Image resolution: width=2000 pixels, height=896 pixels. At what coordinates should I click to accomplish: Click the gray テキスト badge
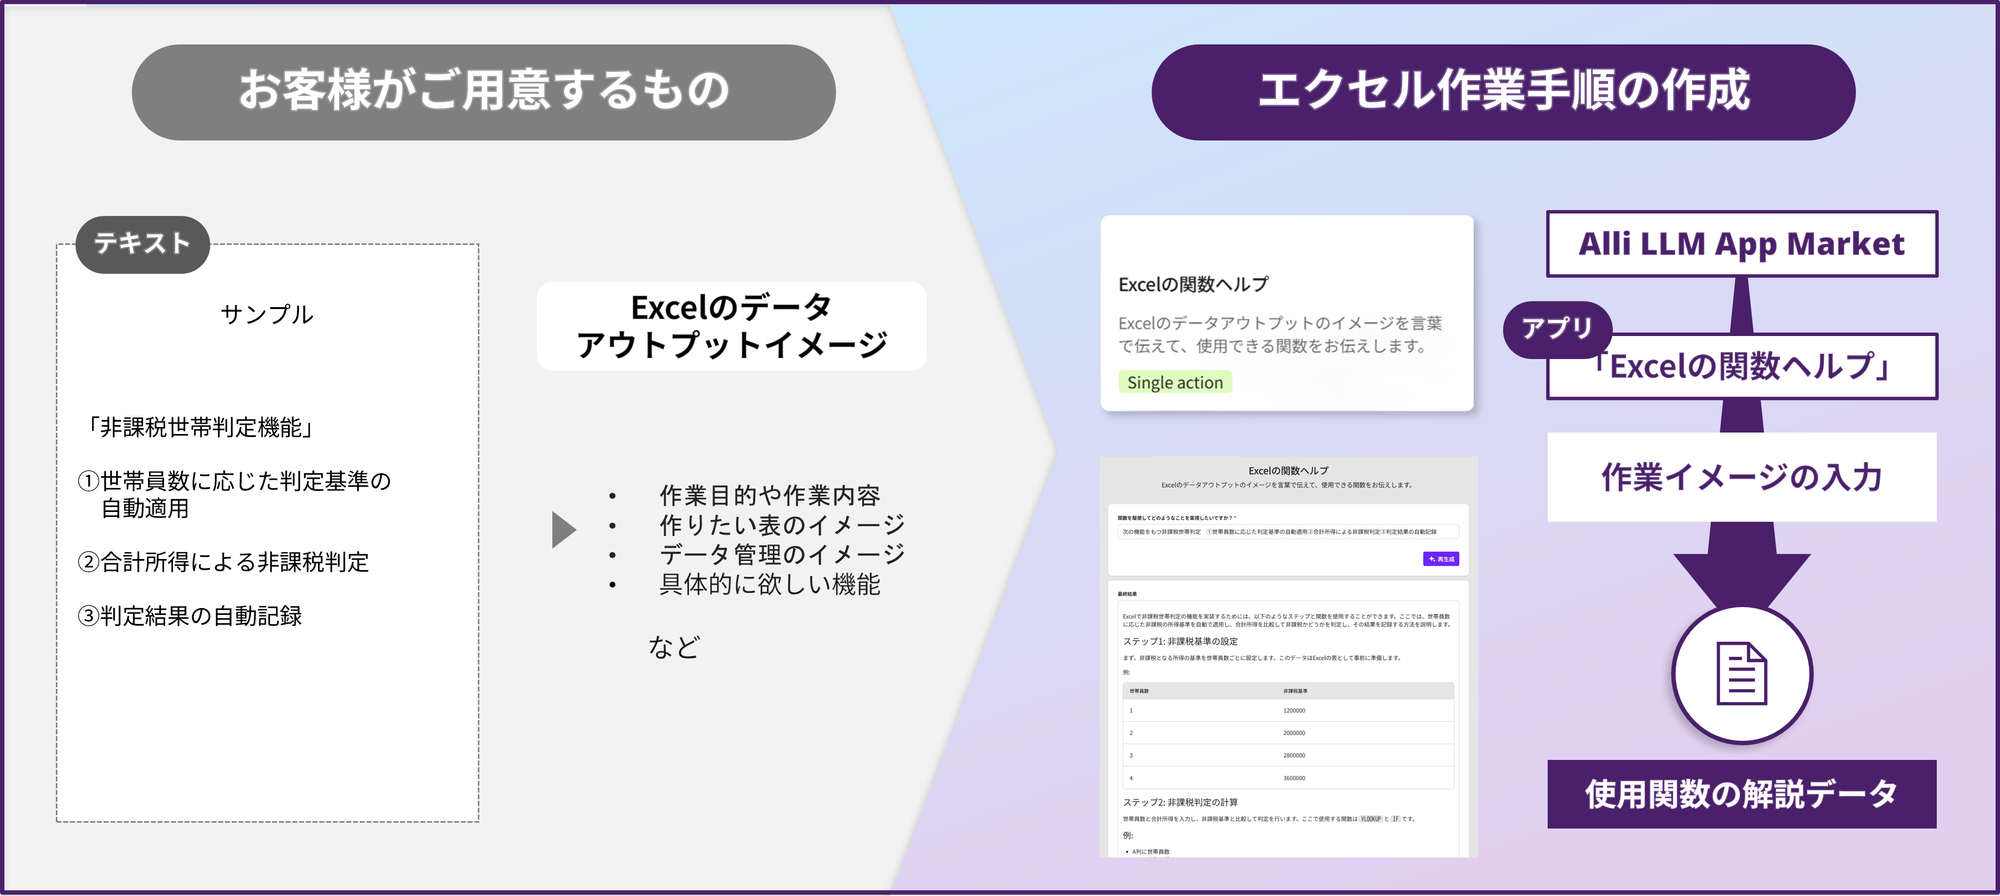pyautogui.click(x=142, y=244)
